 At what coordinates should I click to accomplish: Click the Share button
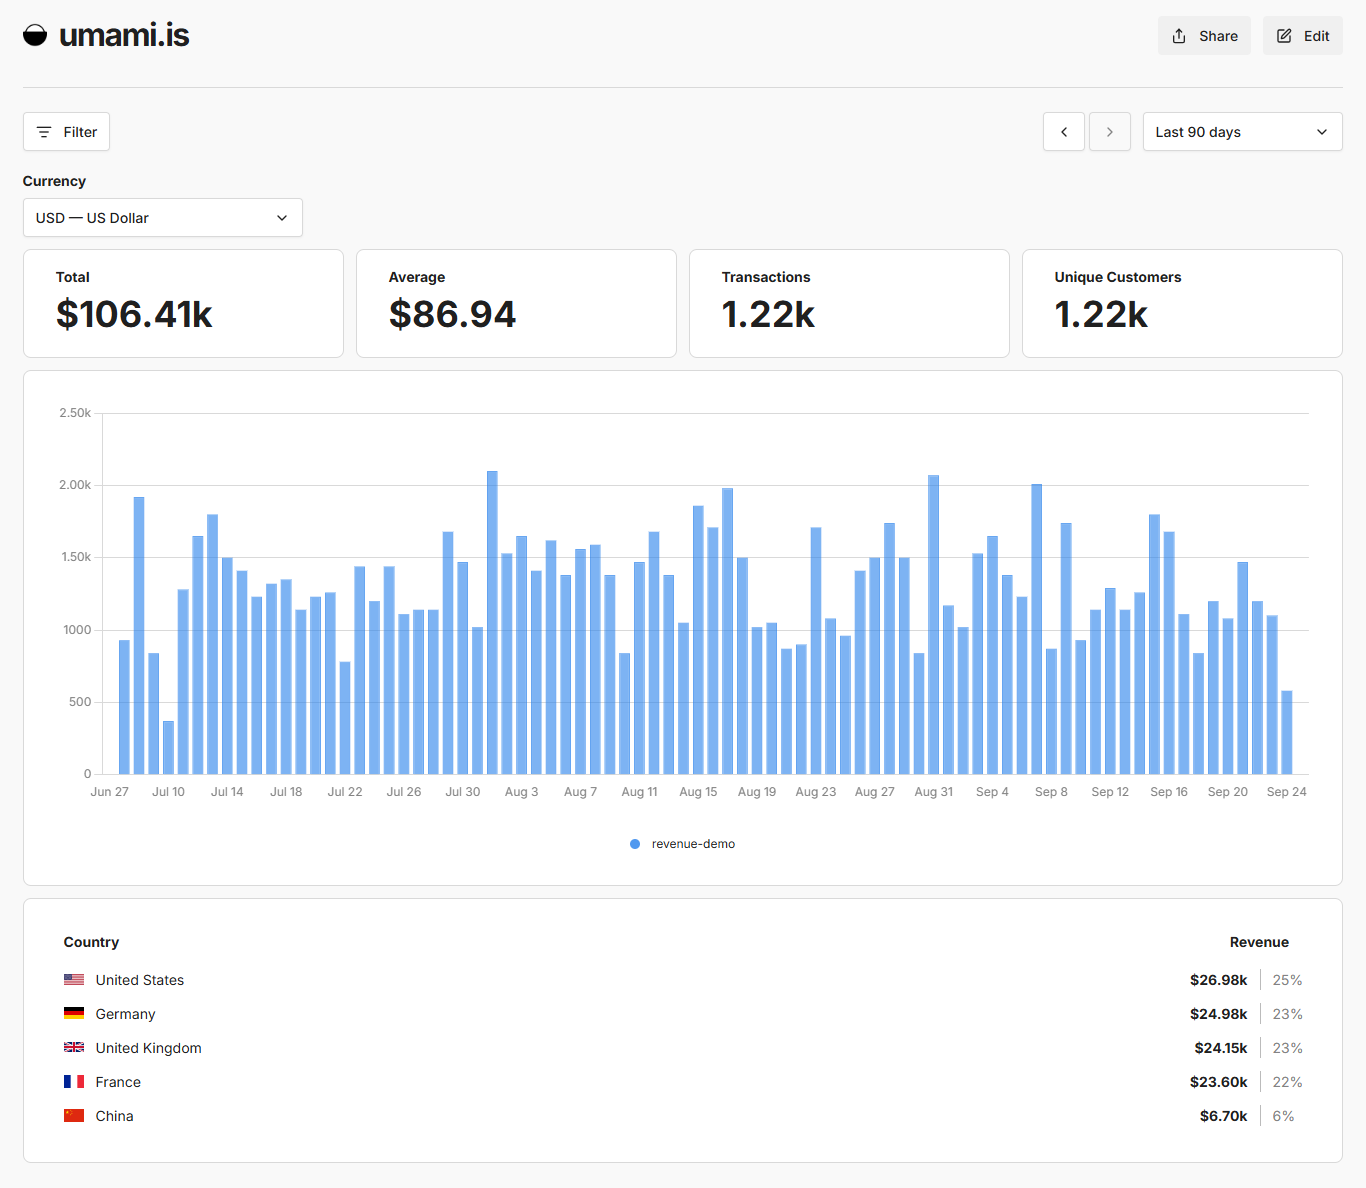tap(1204, 36)
